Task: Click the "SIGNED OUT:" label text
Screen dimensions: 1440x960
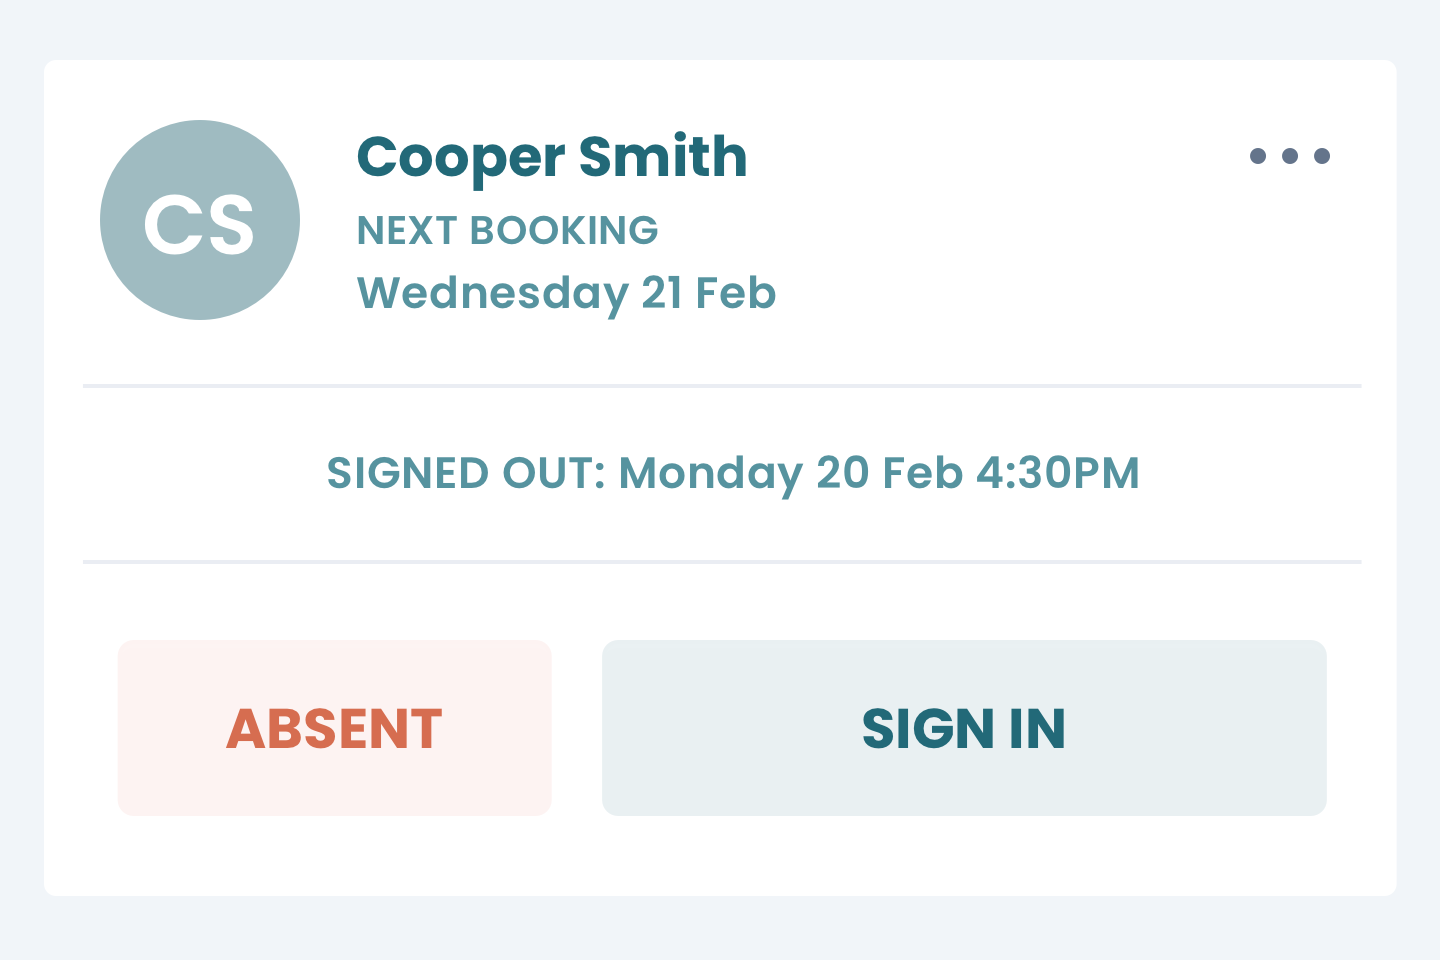Action: point(466,474)
